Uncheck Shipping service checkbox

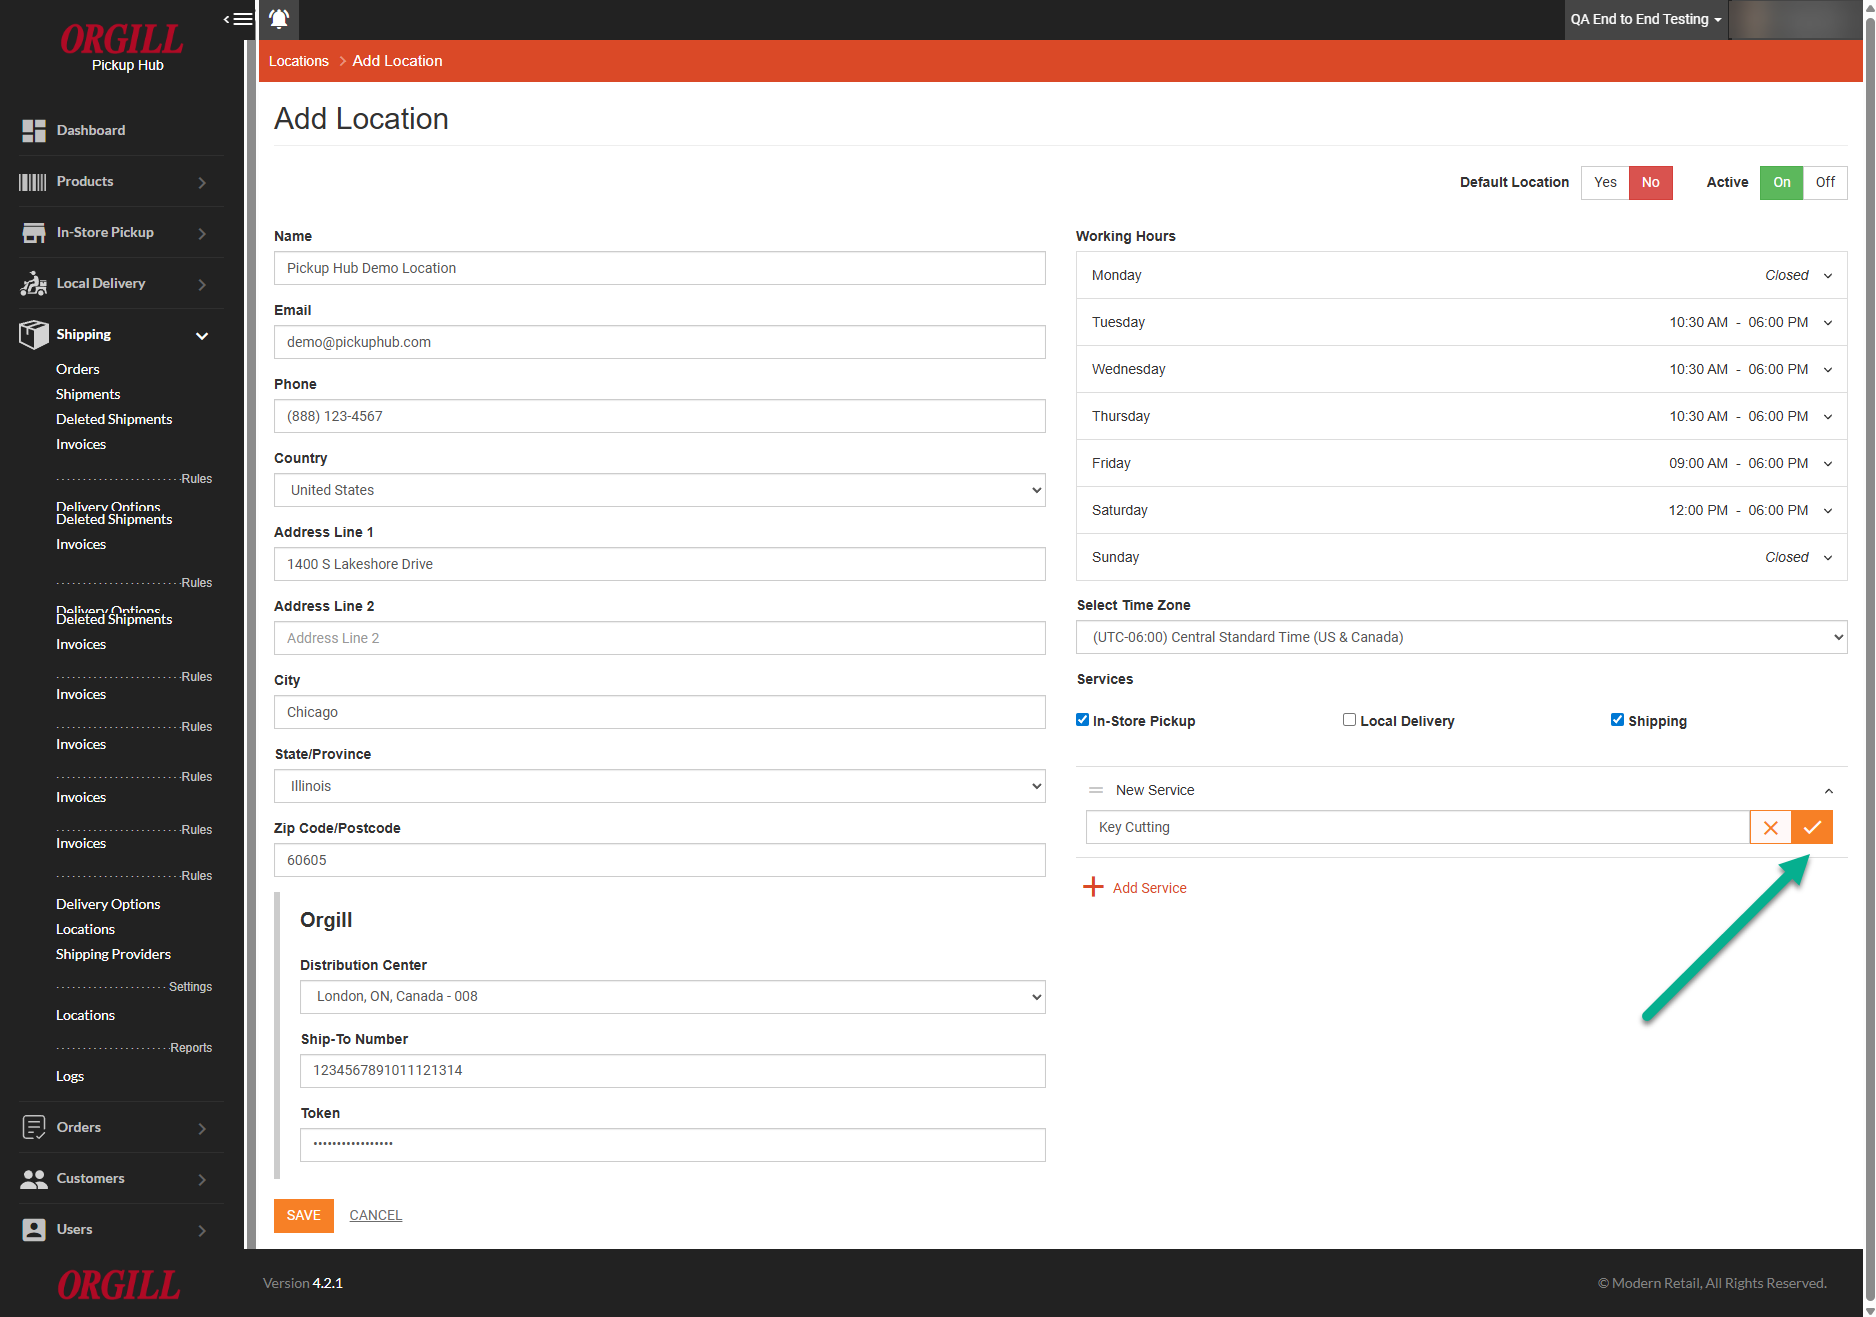click(x=1617, y=720)
